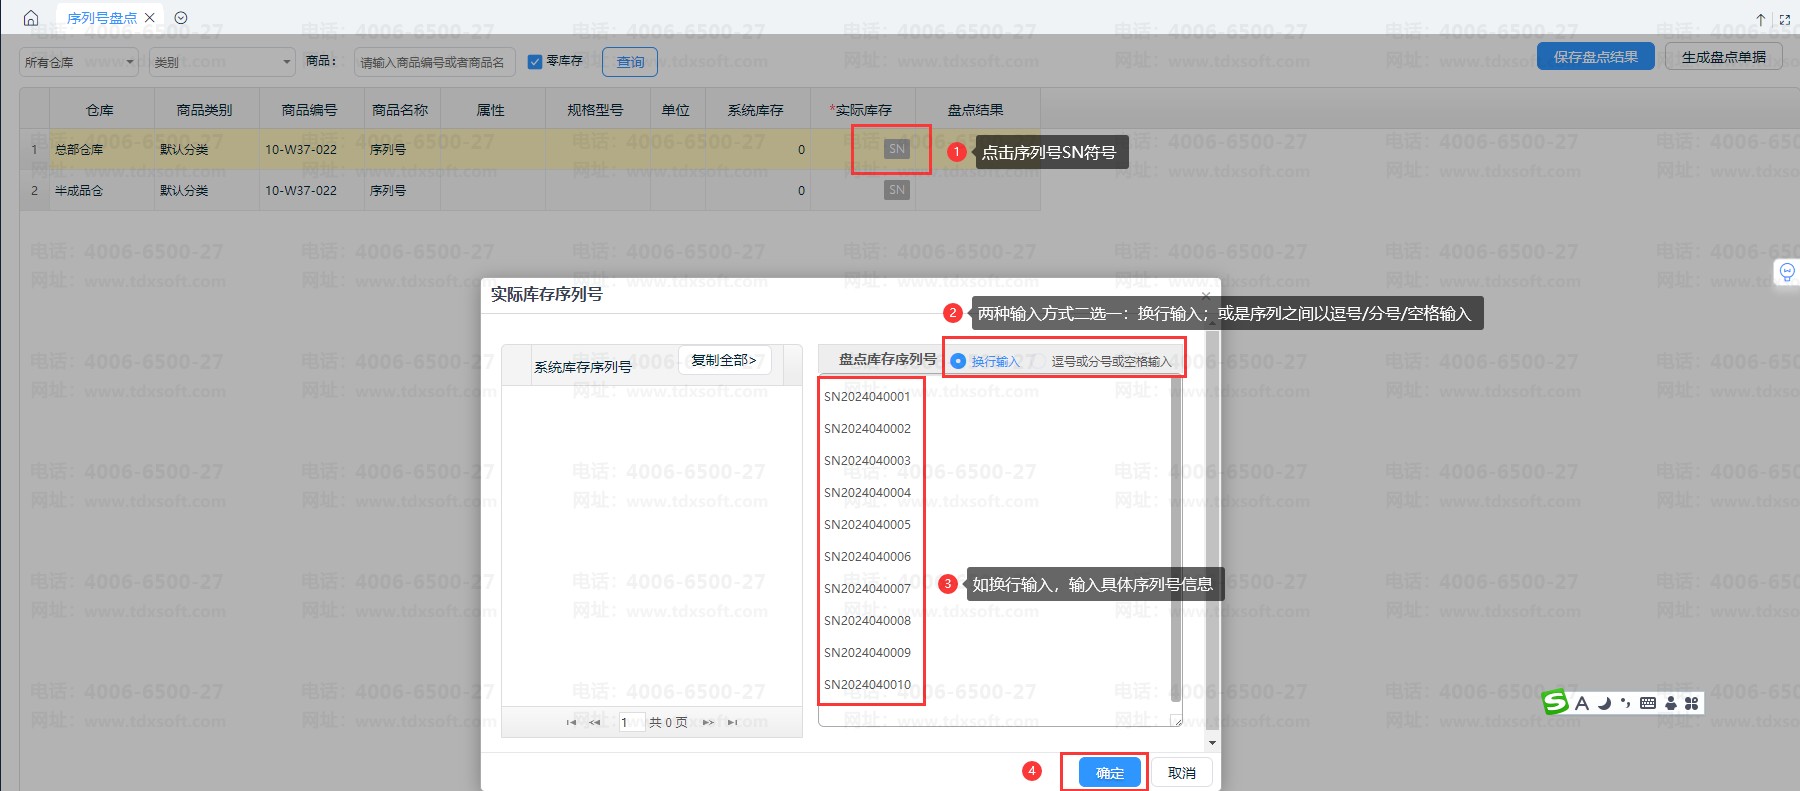Viewport: 1800px width, 791px height.
Task: Click the product search input field
Action: coord(434,62)
